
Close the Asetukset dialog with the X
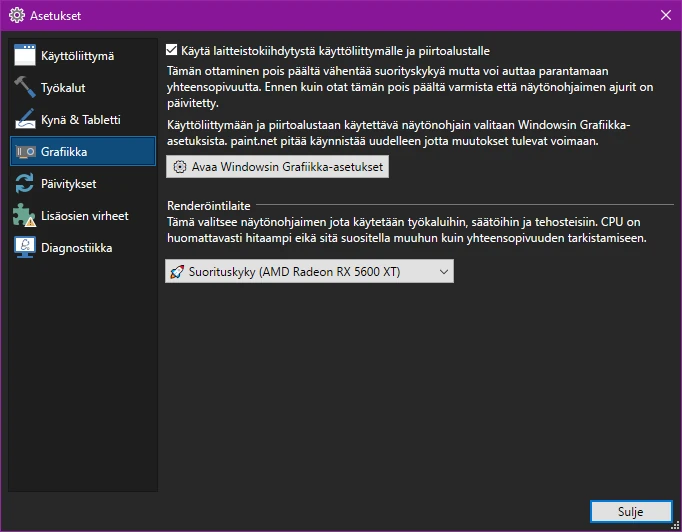[665, 15]
